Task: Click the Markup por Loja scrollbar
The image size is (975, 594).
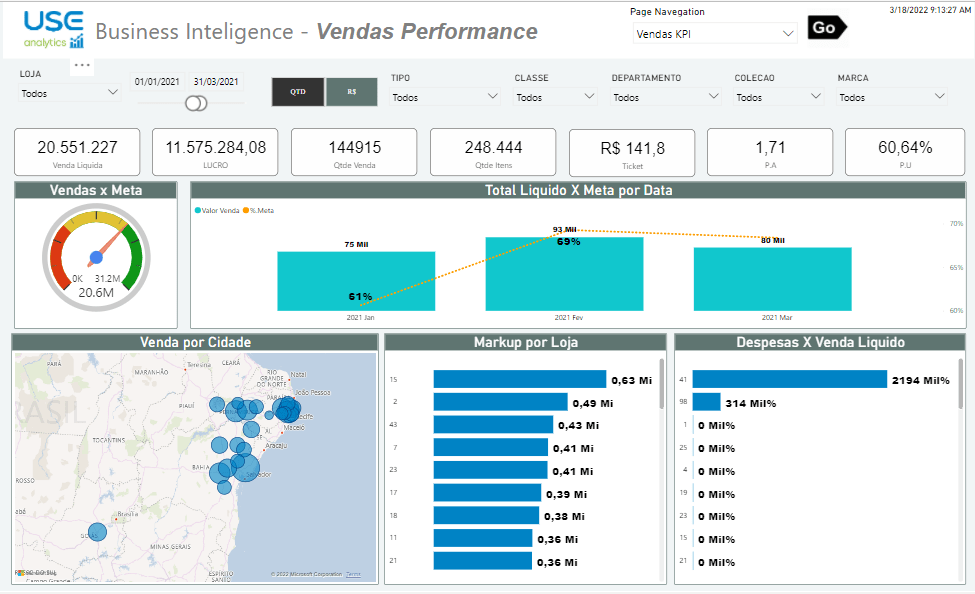Action: coord(661,385)
